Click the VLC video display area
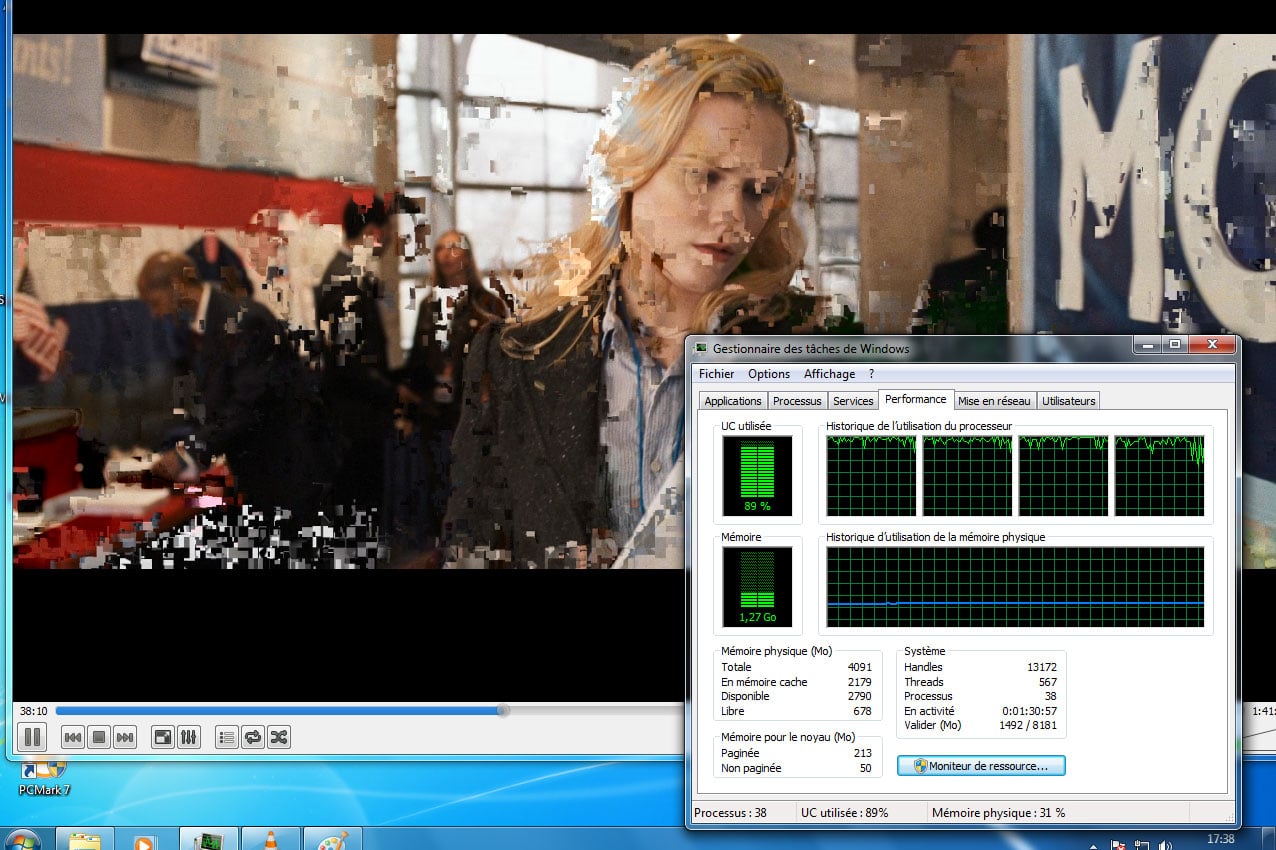The height and width of the screenshot is (850, 1276). [350, 300]
